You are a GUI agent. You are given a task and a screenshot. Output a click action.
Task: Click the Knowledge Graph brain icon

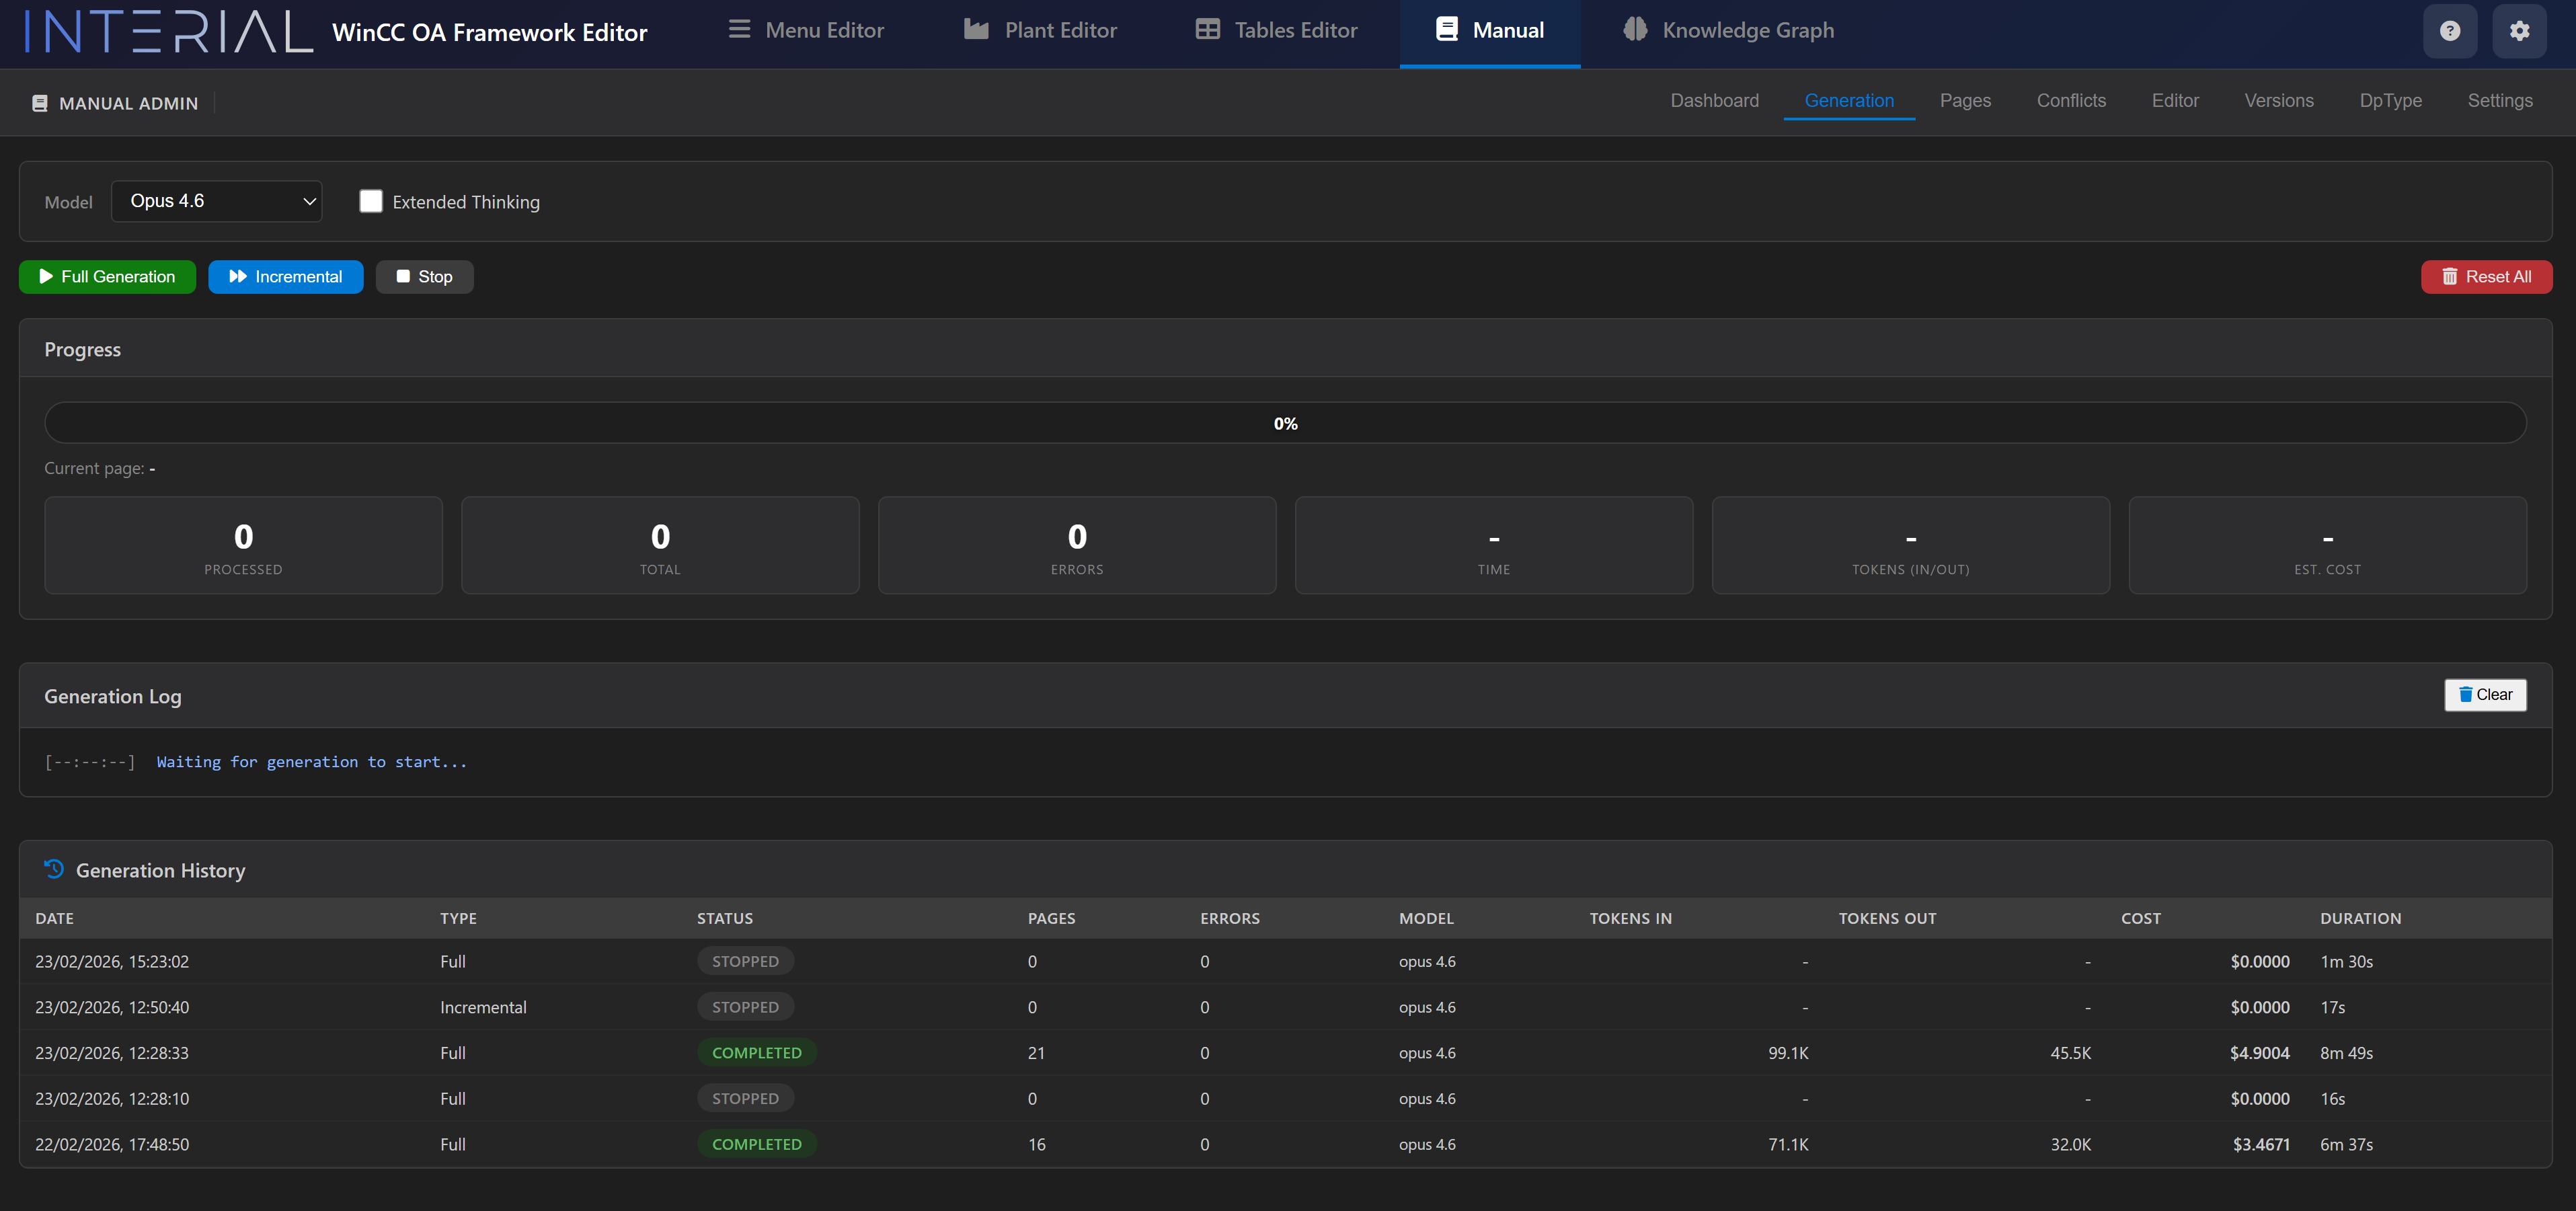1635,30
